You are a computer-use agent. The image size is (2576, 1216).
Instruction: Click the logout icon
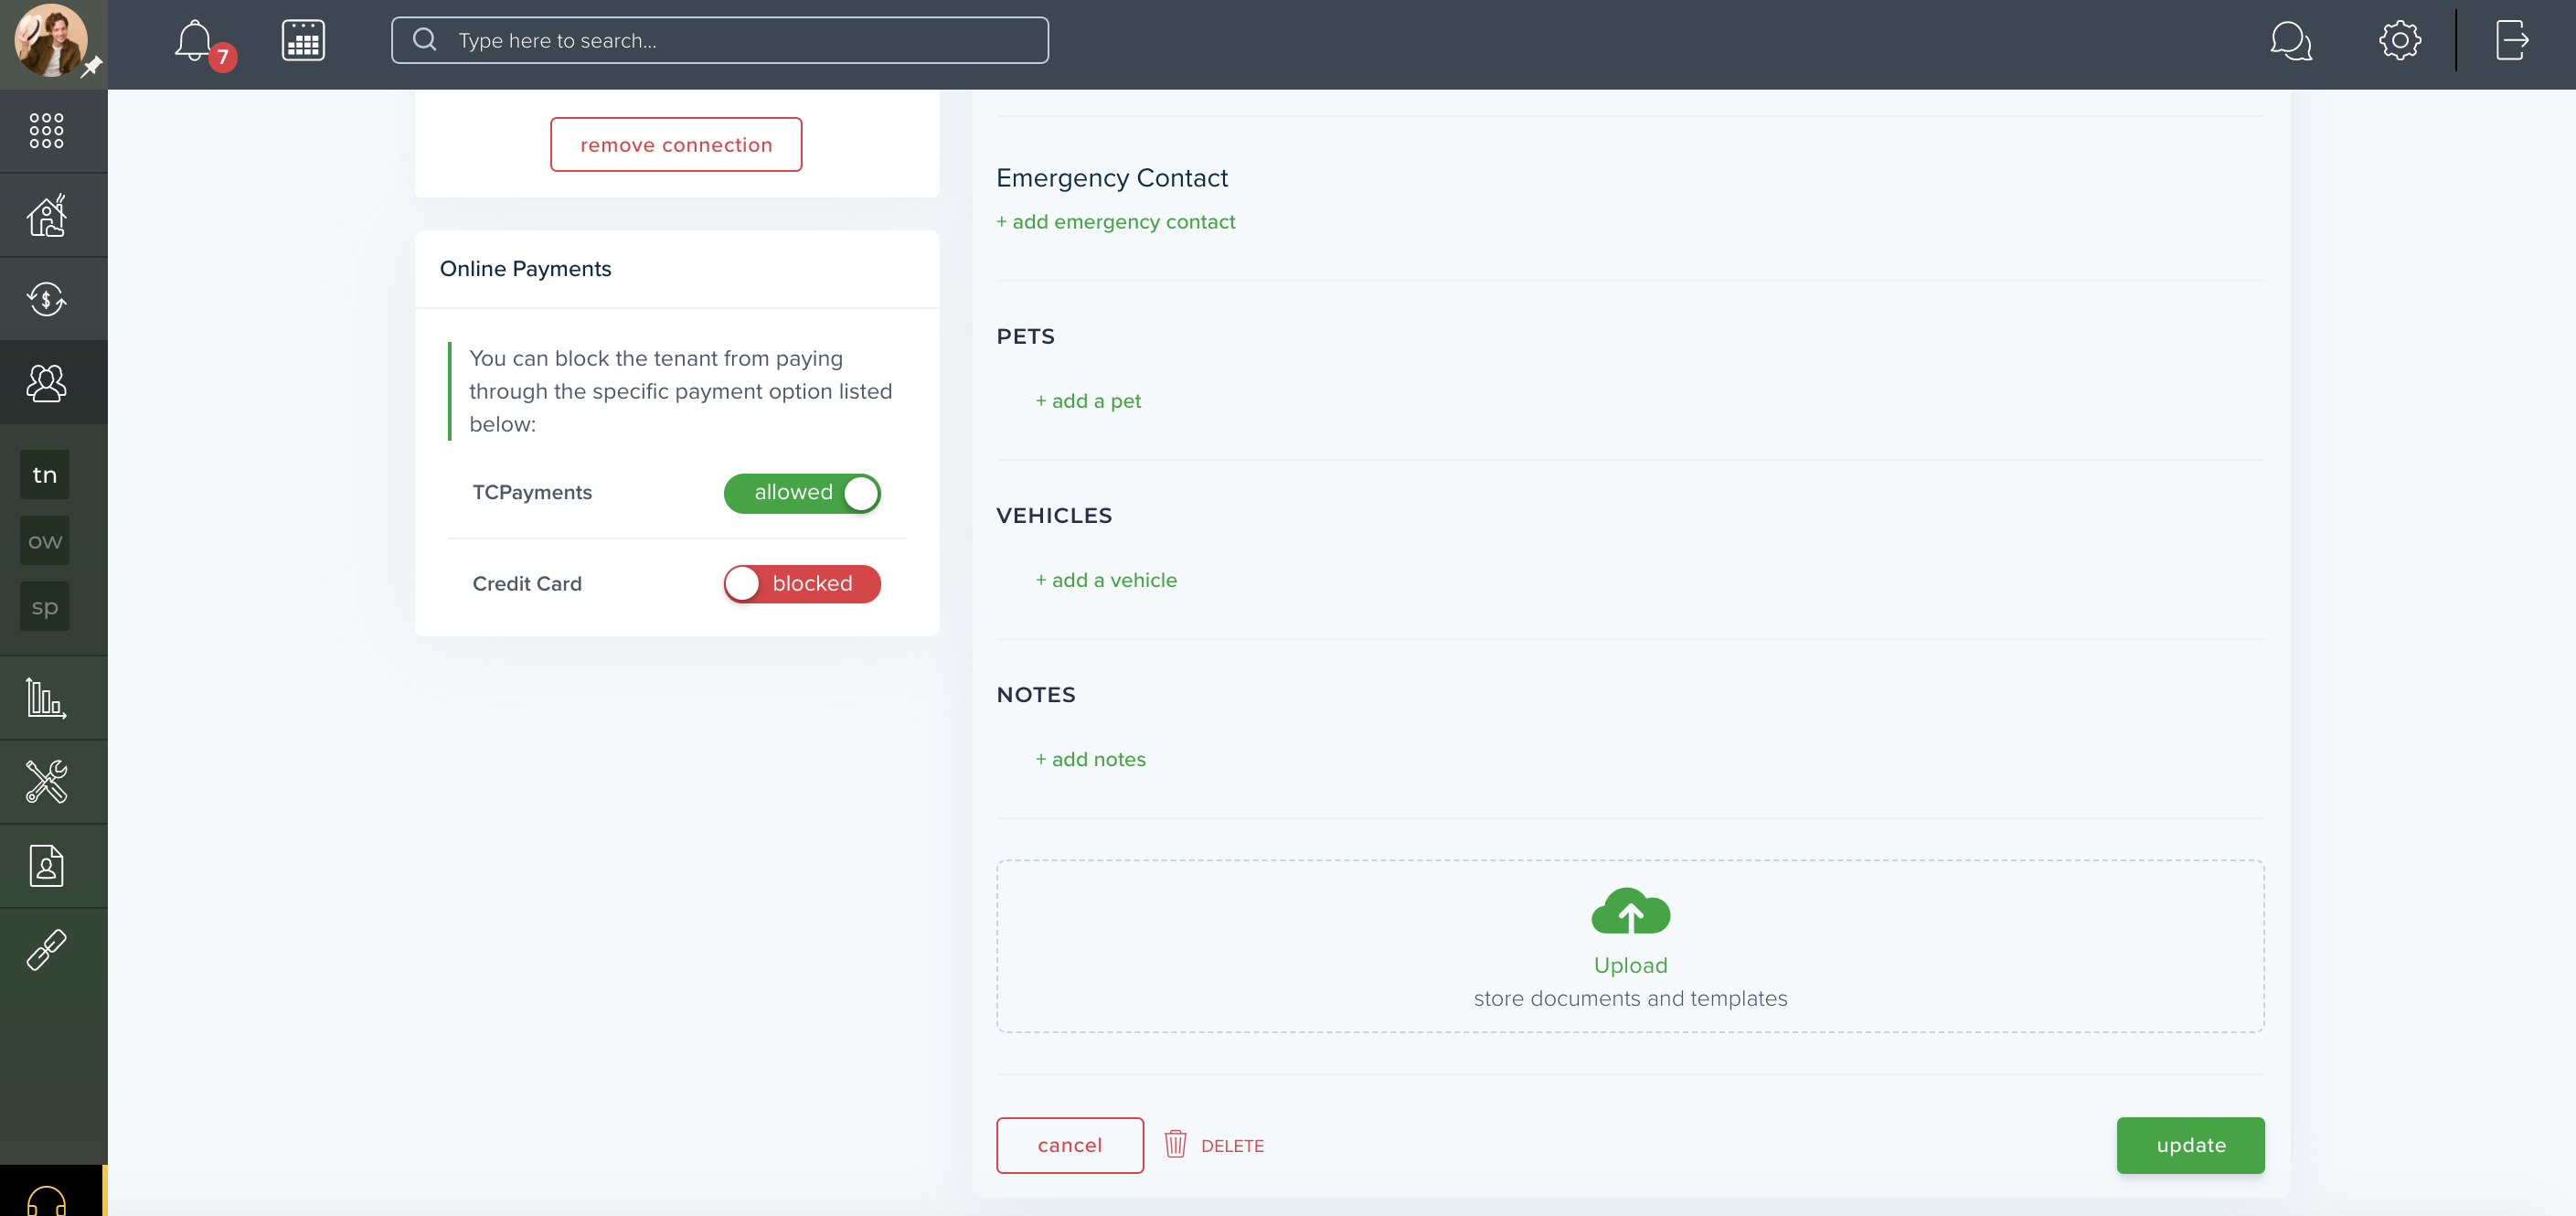2512,41
